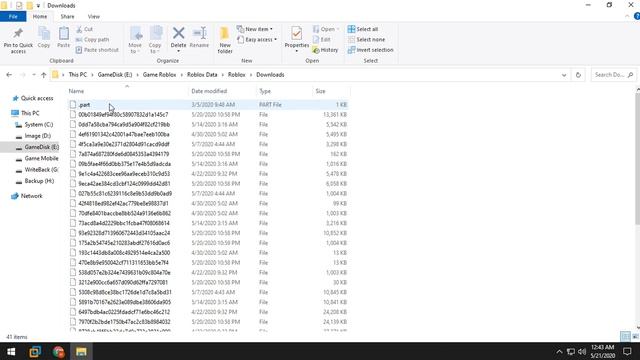The width and height of the screenshot is (640, 360).
Task: Open the Chrome taskbar icon
Action: coord(58,351)
